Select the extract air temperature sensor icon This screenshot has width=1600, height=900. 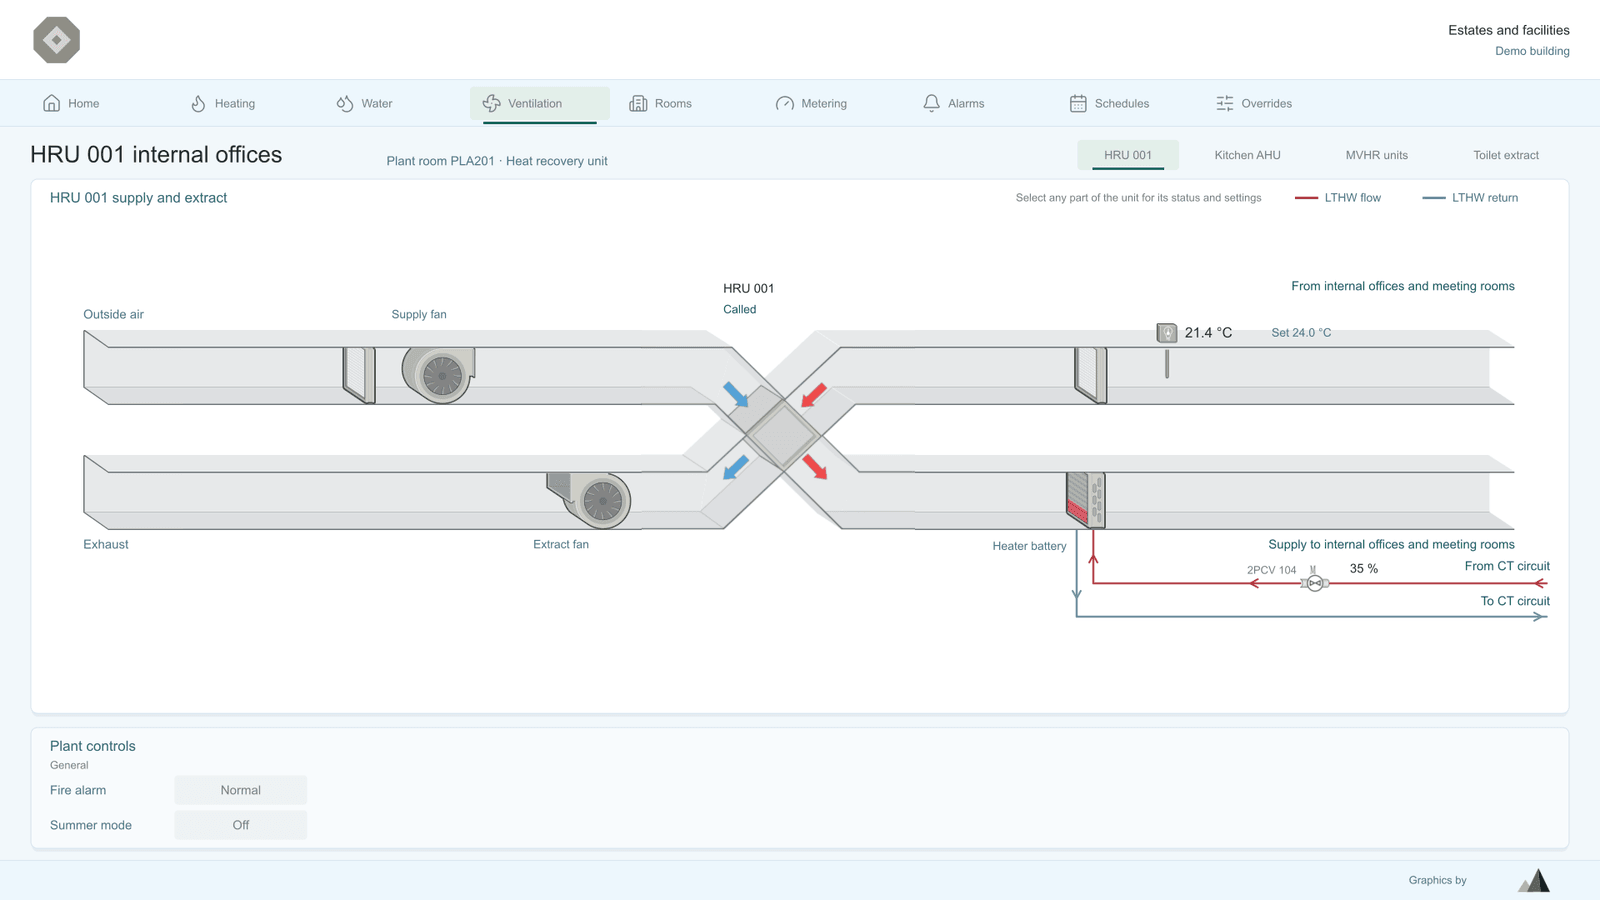click(x=1167, y=333)
